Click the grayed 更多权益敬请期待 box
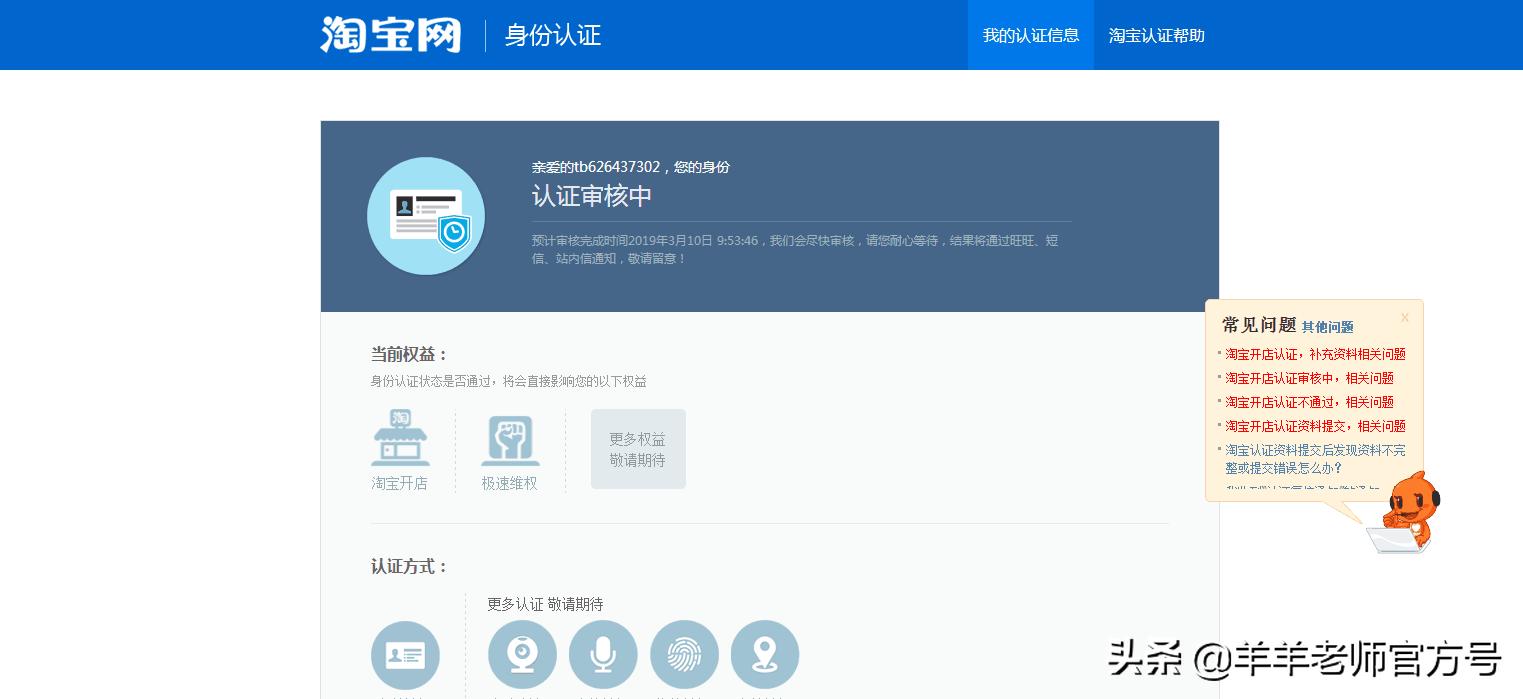Image resolution: width=1523 pixels, height=699 pixels. 638,448
